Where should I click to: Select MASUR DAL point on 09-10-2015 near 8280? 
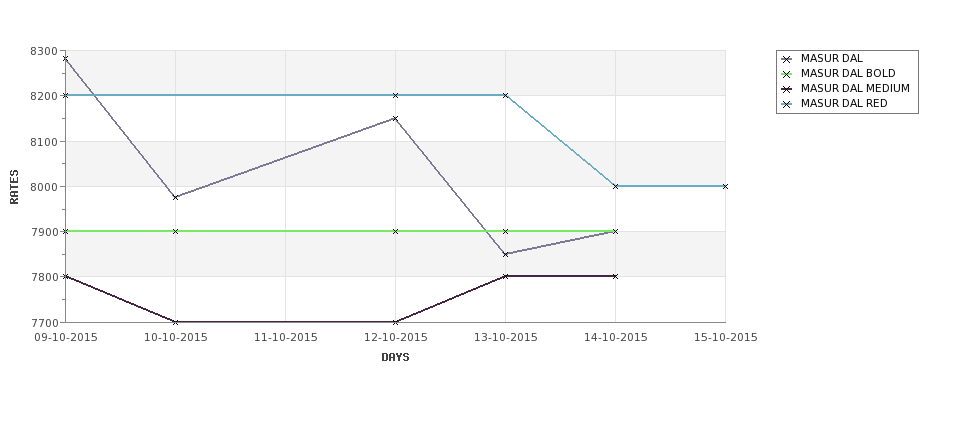point(65,58)
